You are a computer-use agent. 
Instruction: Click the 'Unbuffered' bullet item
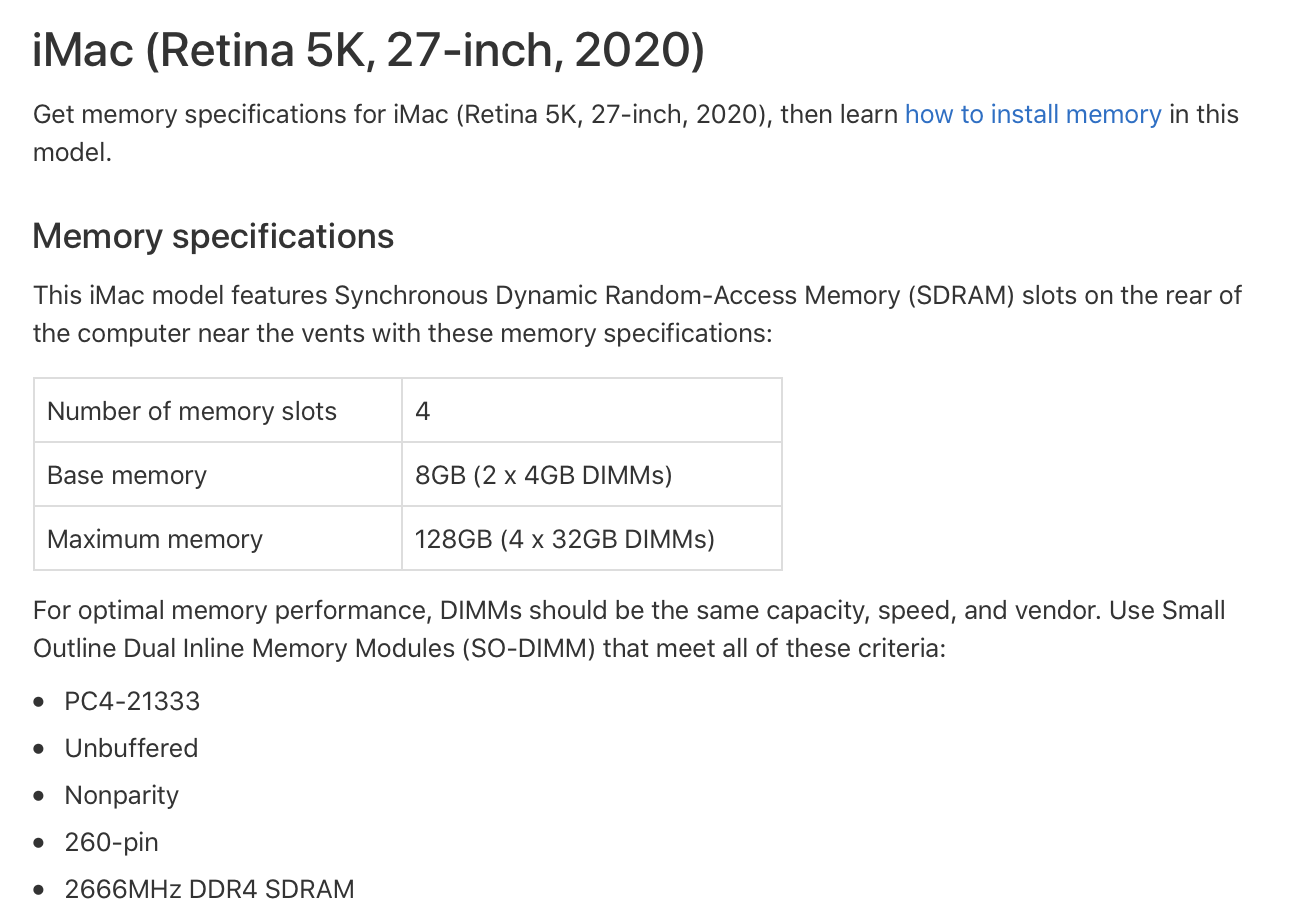click(131, 748)
